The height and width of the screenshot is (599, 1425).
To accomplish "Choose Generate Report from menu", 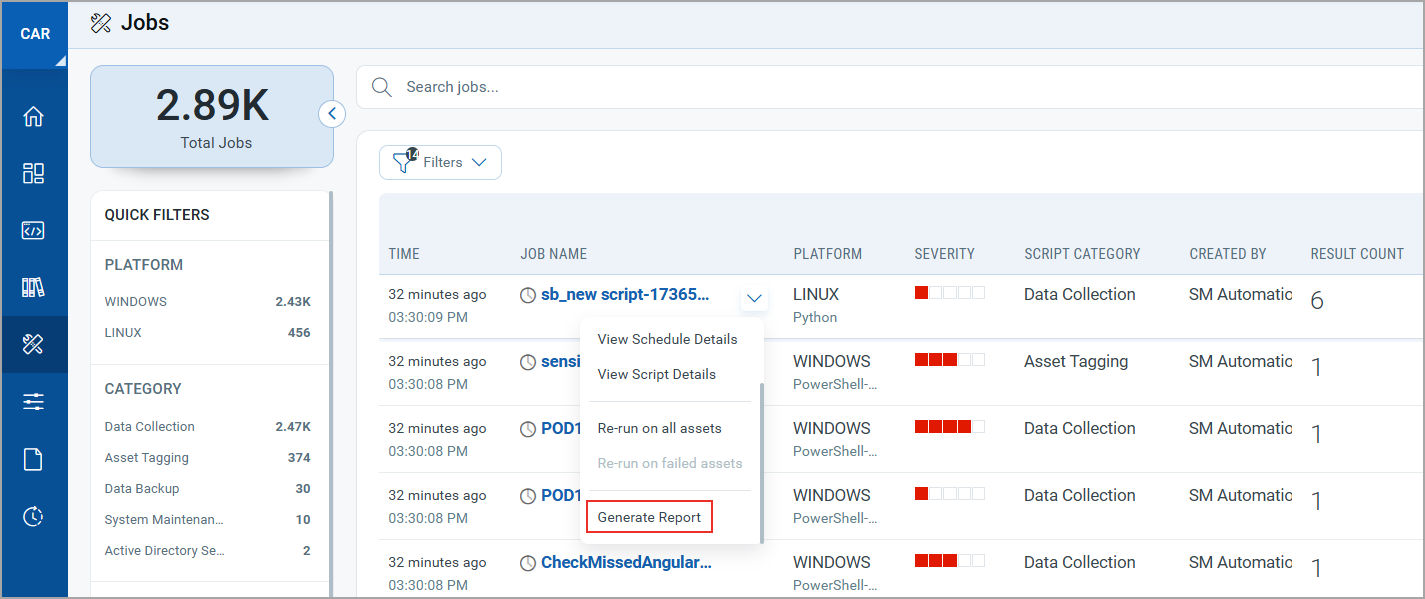I will click(650, 517).
